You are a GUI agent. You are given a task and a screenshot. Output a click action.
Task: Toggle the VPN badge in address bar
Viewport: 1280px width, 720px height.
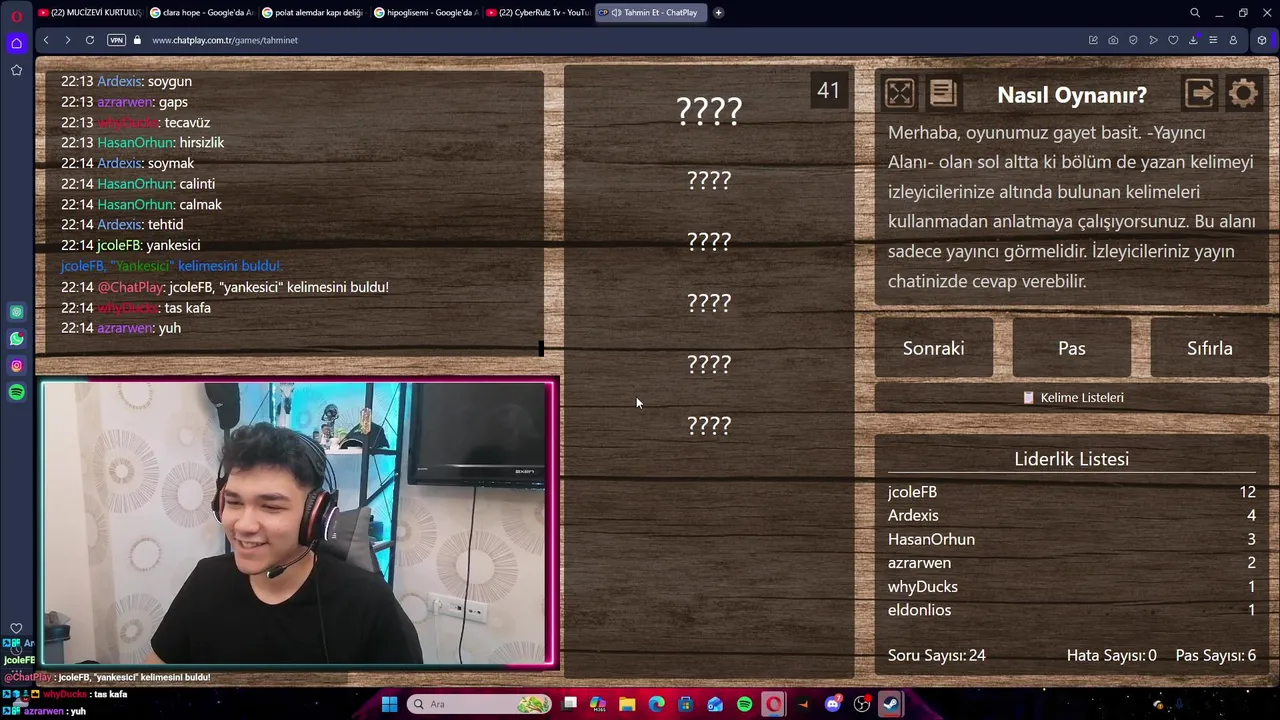click(x=116, y=40)
